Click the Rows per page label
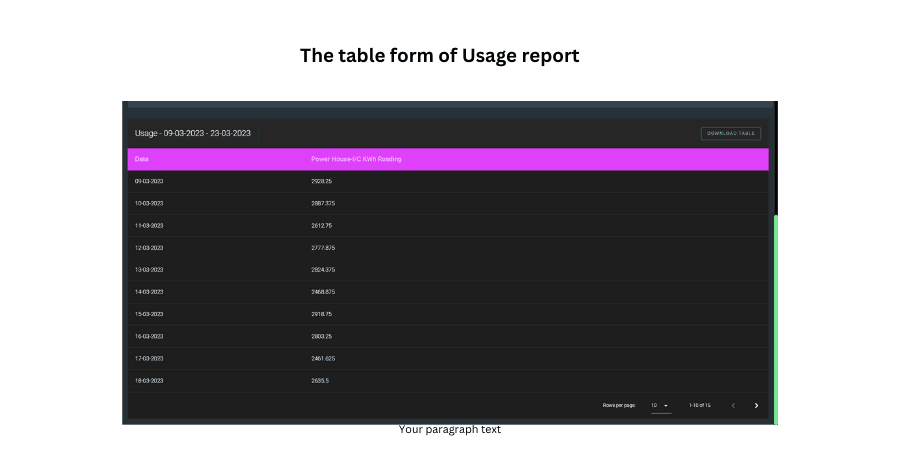This screenshot has width=900, height=450. (x=619, y=405)
